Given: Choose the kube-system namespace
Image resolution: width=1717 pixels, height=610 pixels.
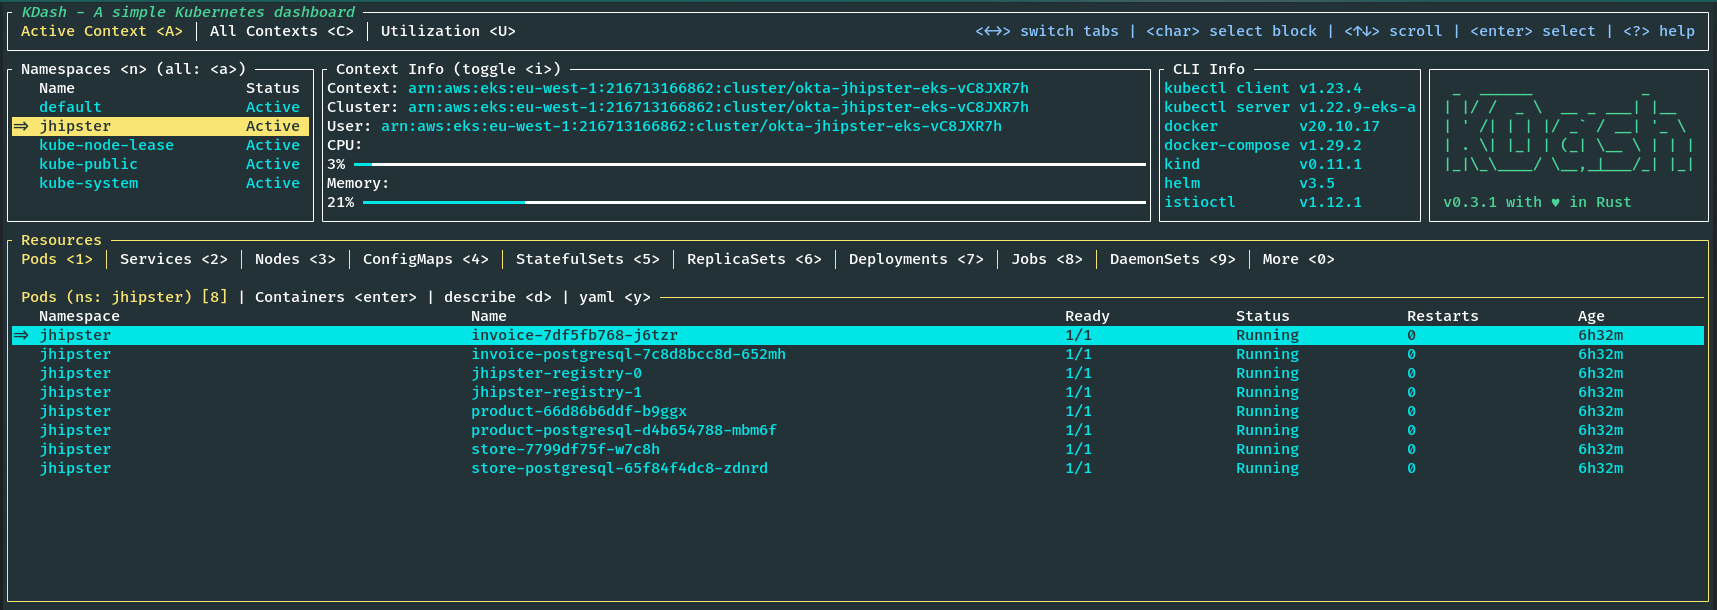Looking at the screenshot, I should [x=88, y=183].
